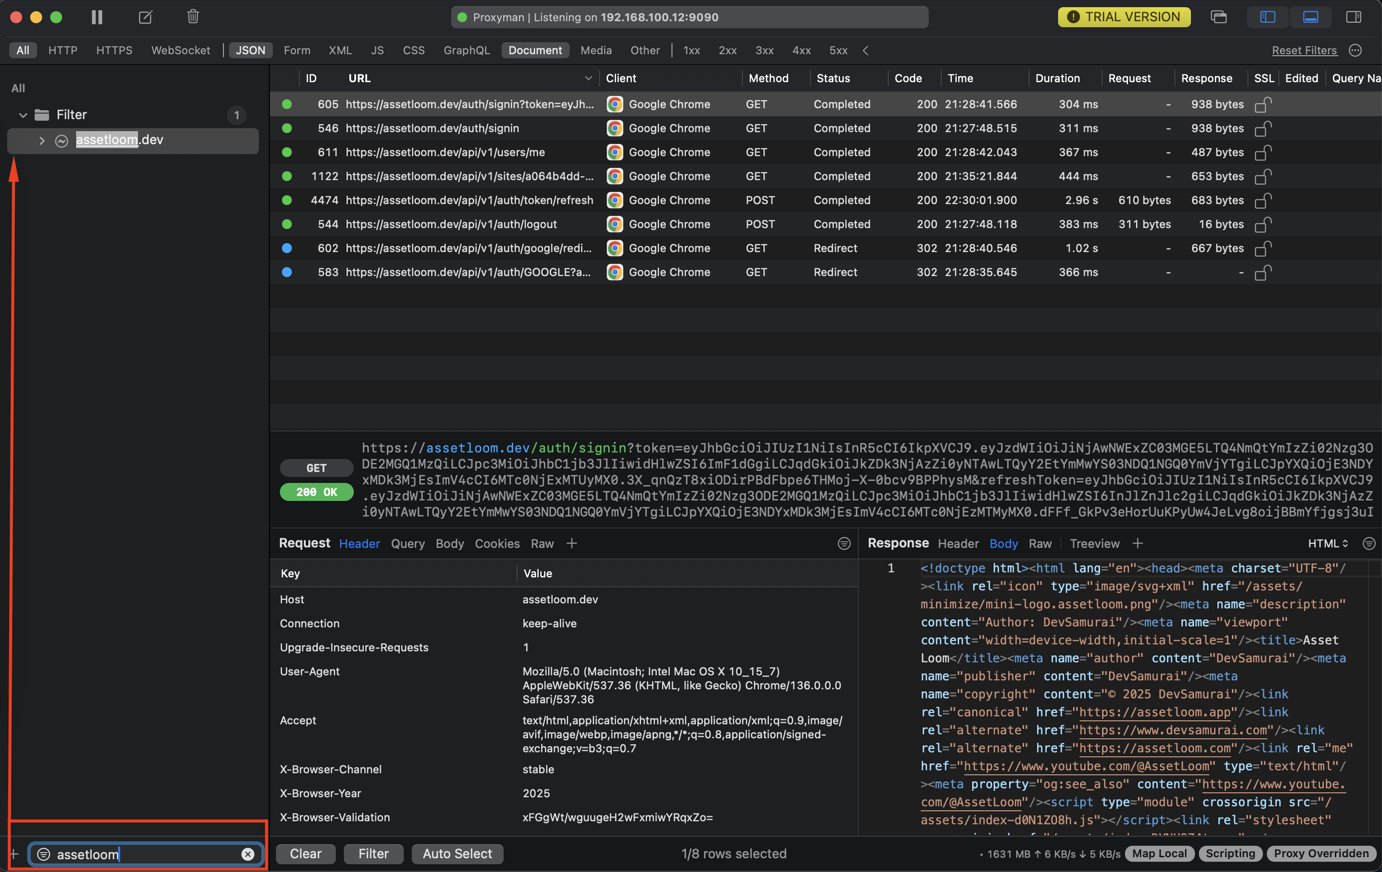
Task: Click Google Chrome icon in row 4474
Action: tap(615, 200)
